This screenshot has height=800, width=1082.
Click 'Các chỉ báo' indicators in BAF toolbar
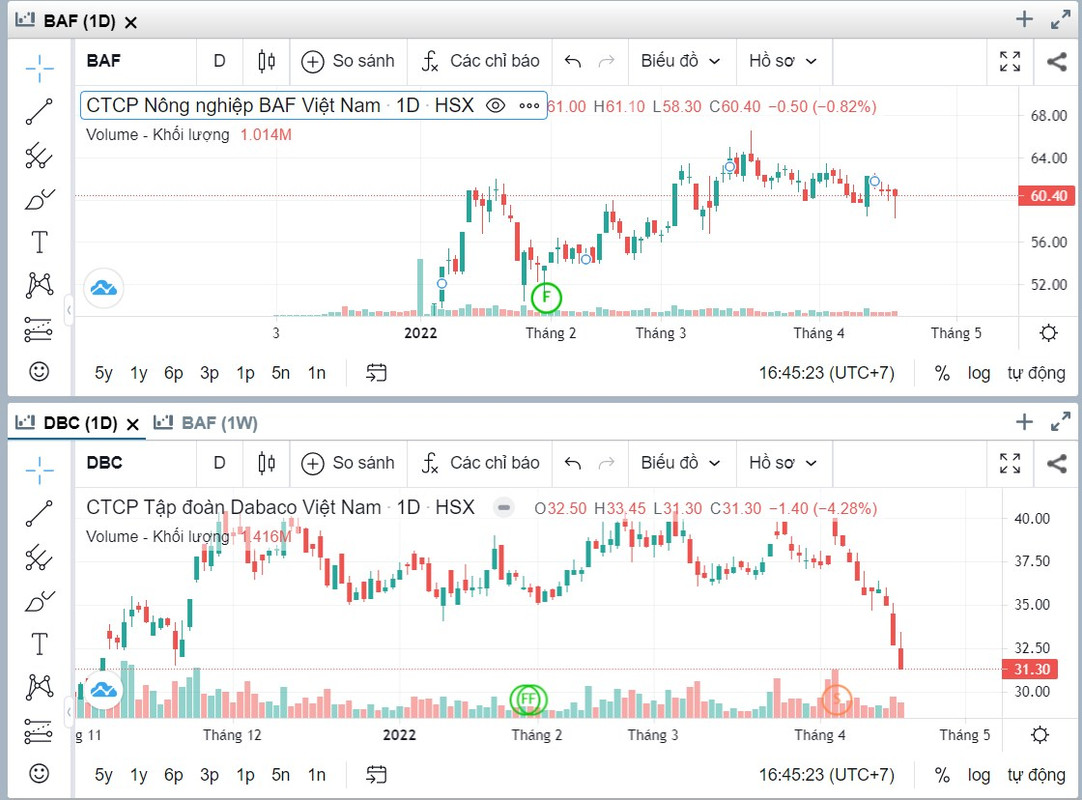480,61
